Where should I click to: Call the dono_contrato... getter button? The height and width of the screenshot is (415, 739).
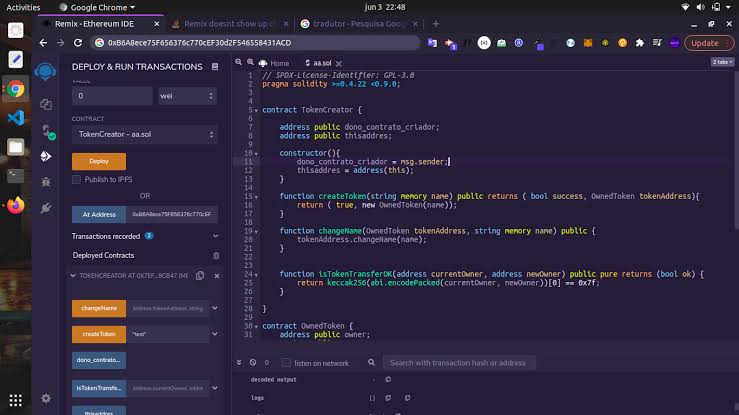click(x=99, y=360)
